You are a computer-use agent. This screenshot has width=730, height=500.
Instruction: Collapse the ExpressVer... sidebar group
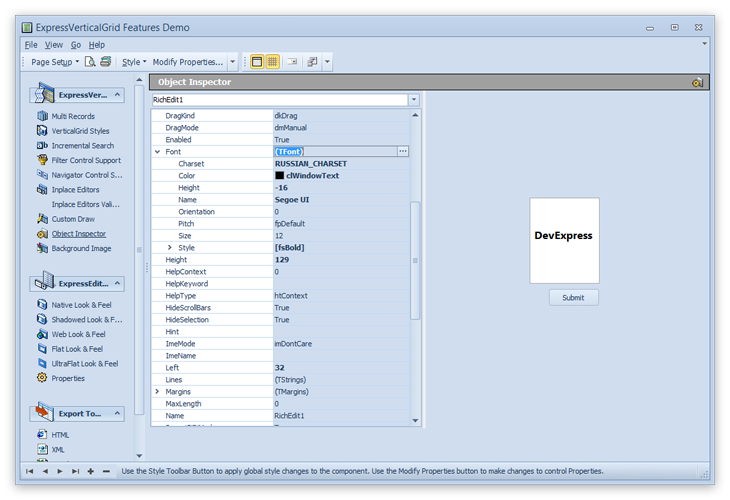click(117, 95)
